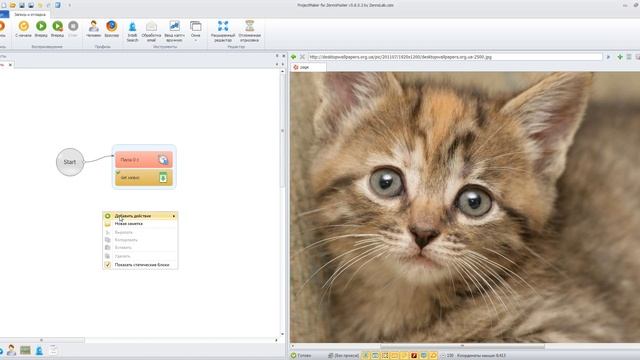Choose 'Новая заметка' in the context menu
This screenshot has height=360, width=640.
[x=140, y=224]
